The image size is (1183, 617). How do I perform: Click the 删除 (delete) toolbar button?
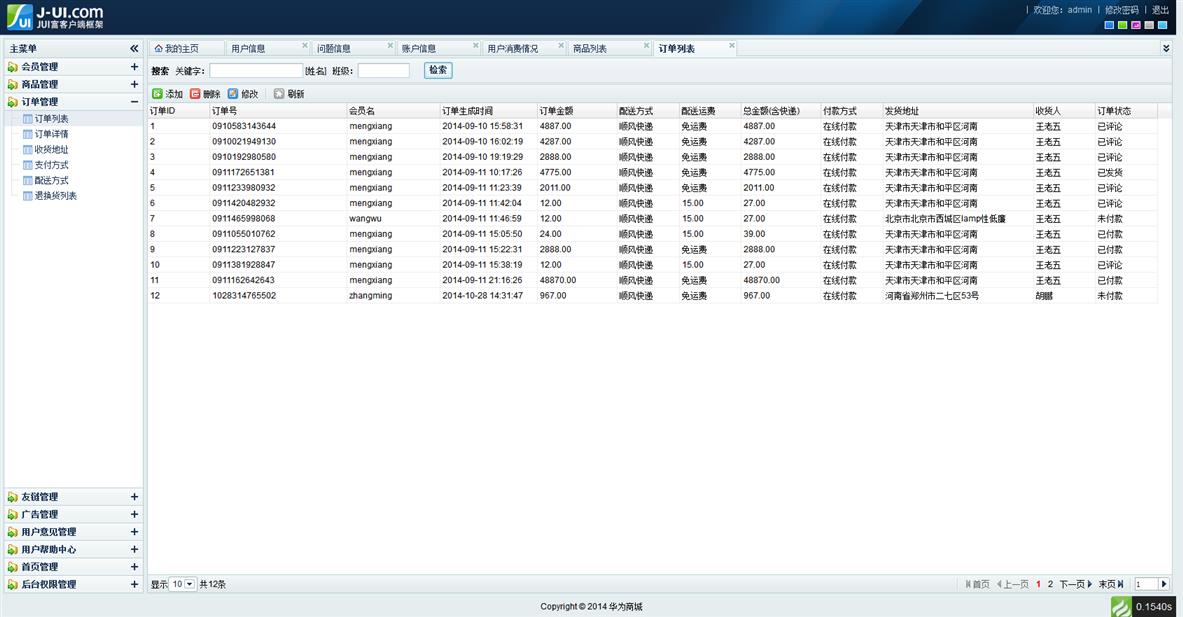(205, 94)
